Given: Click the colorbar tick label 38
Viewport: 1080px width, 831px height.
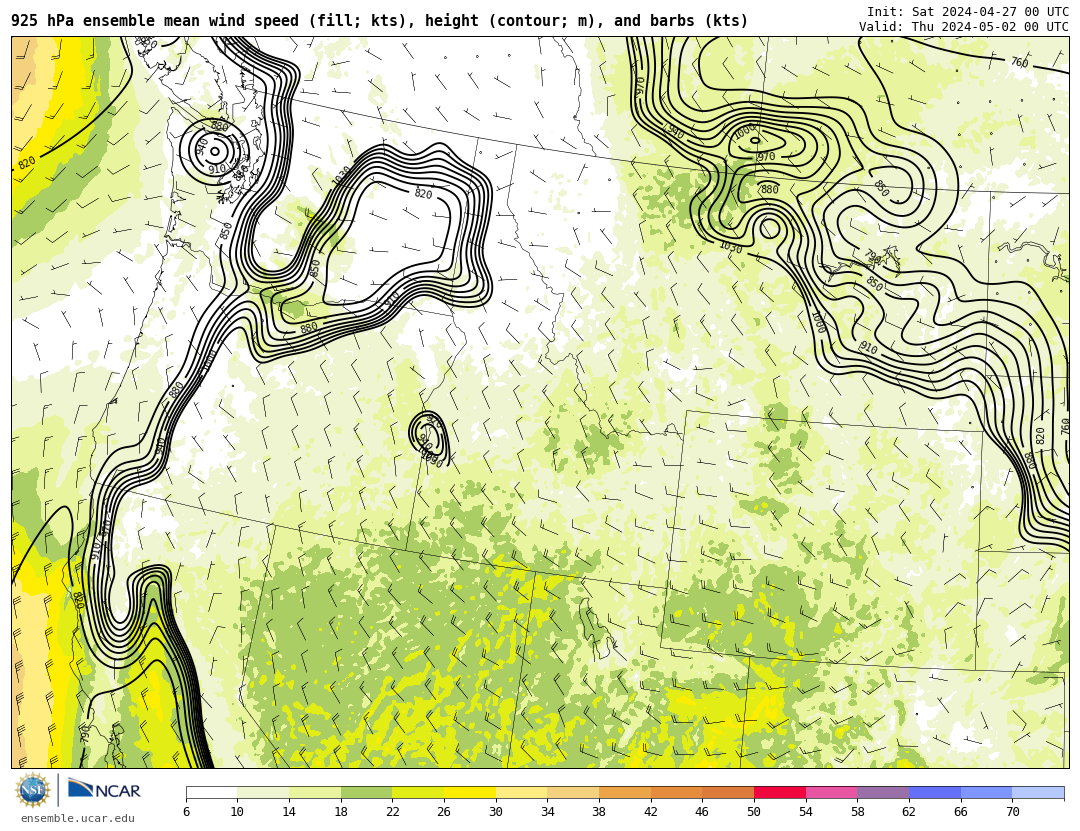Looking at the screenshot, I should pos(599,812).
